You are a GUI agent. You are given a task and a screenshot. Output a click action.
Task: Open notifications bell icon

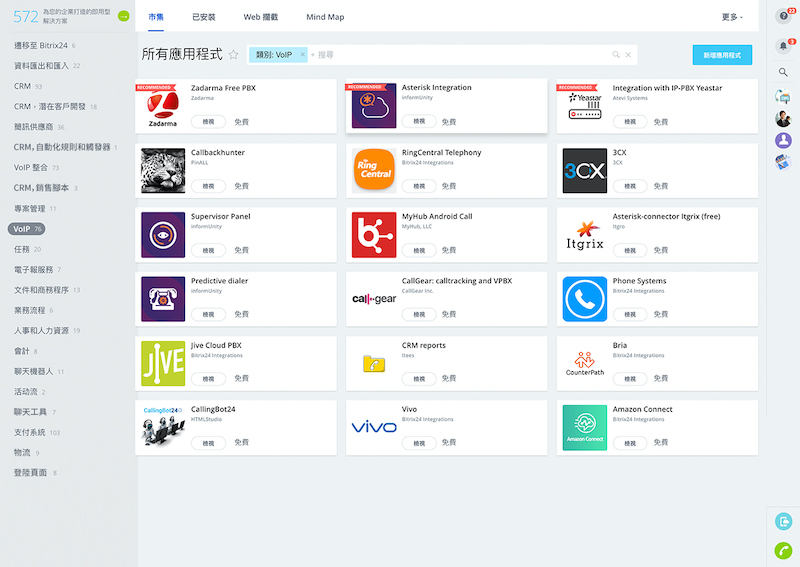tap(784, 46)
